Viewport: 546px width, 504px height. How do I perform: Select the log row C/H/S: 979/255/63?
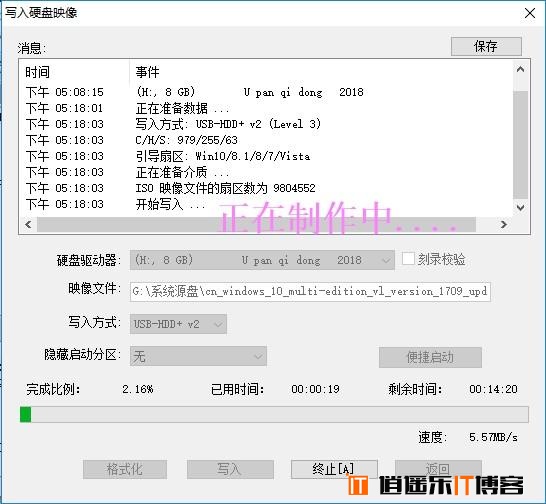pyautogui.click(x=266, y=140)
